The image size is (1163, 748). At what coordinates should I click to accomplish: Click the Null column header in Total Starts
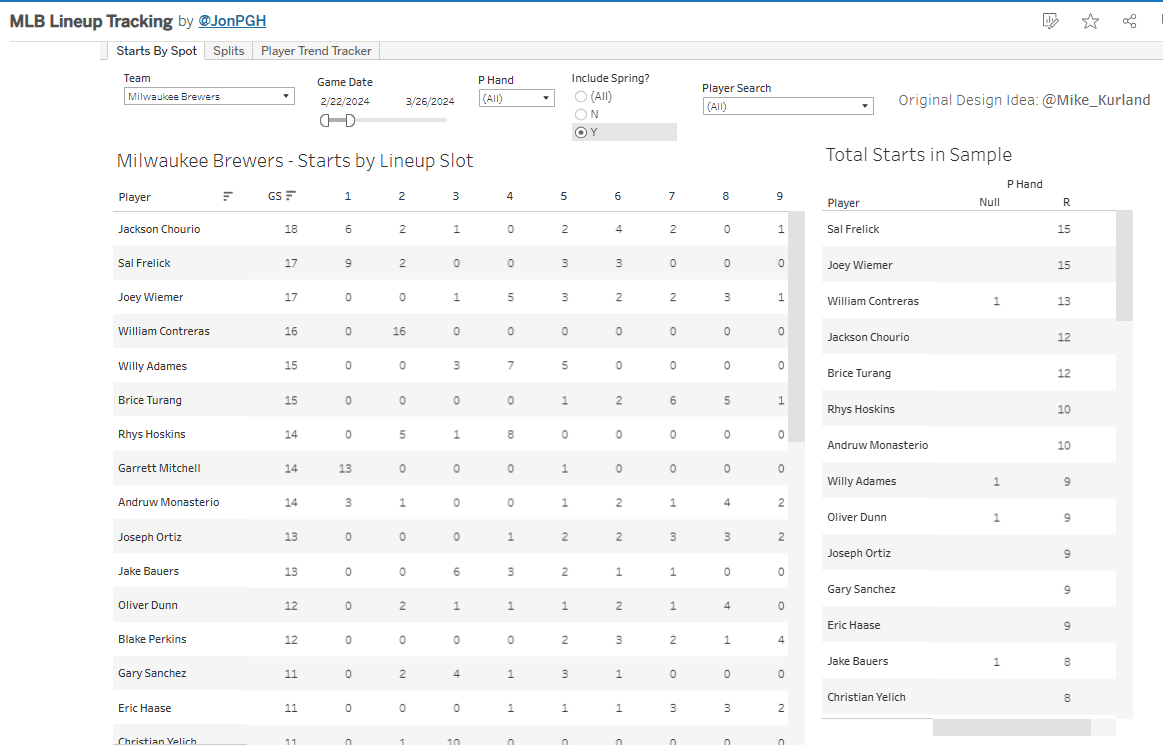coord(989,203)
